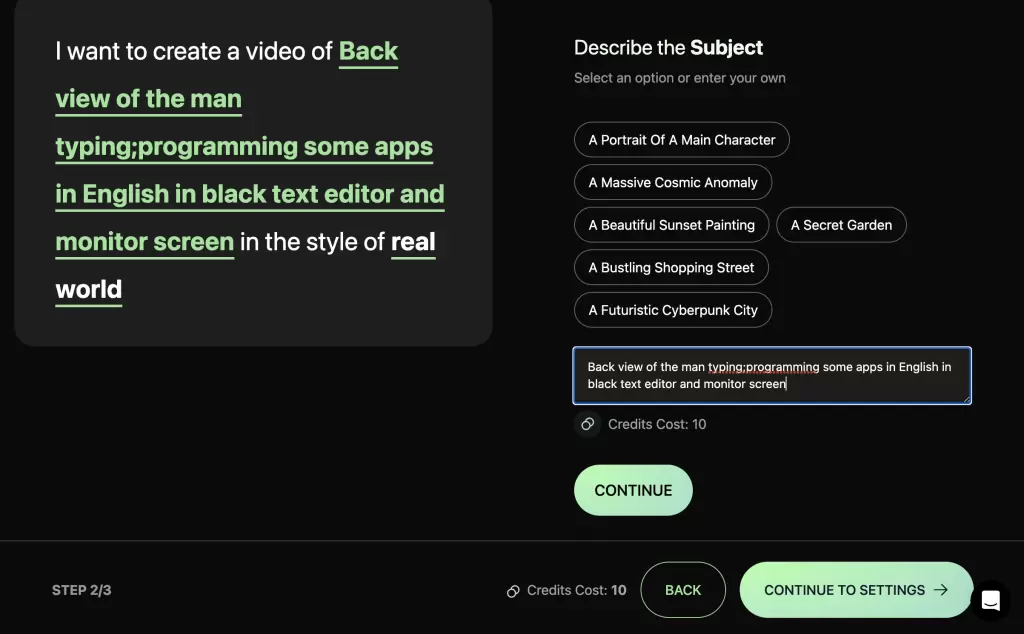
Task: Go back with the BACK button
Action: coord(683,590)
